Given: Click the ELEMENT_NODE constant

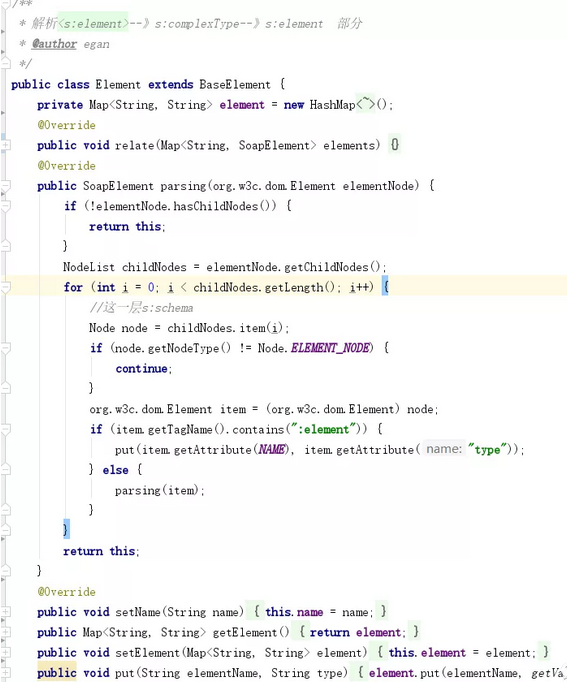Looking at the screenshot, I should 330,348.
